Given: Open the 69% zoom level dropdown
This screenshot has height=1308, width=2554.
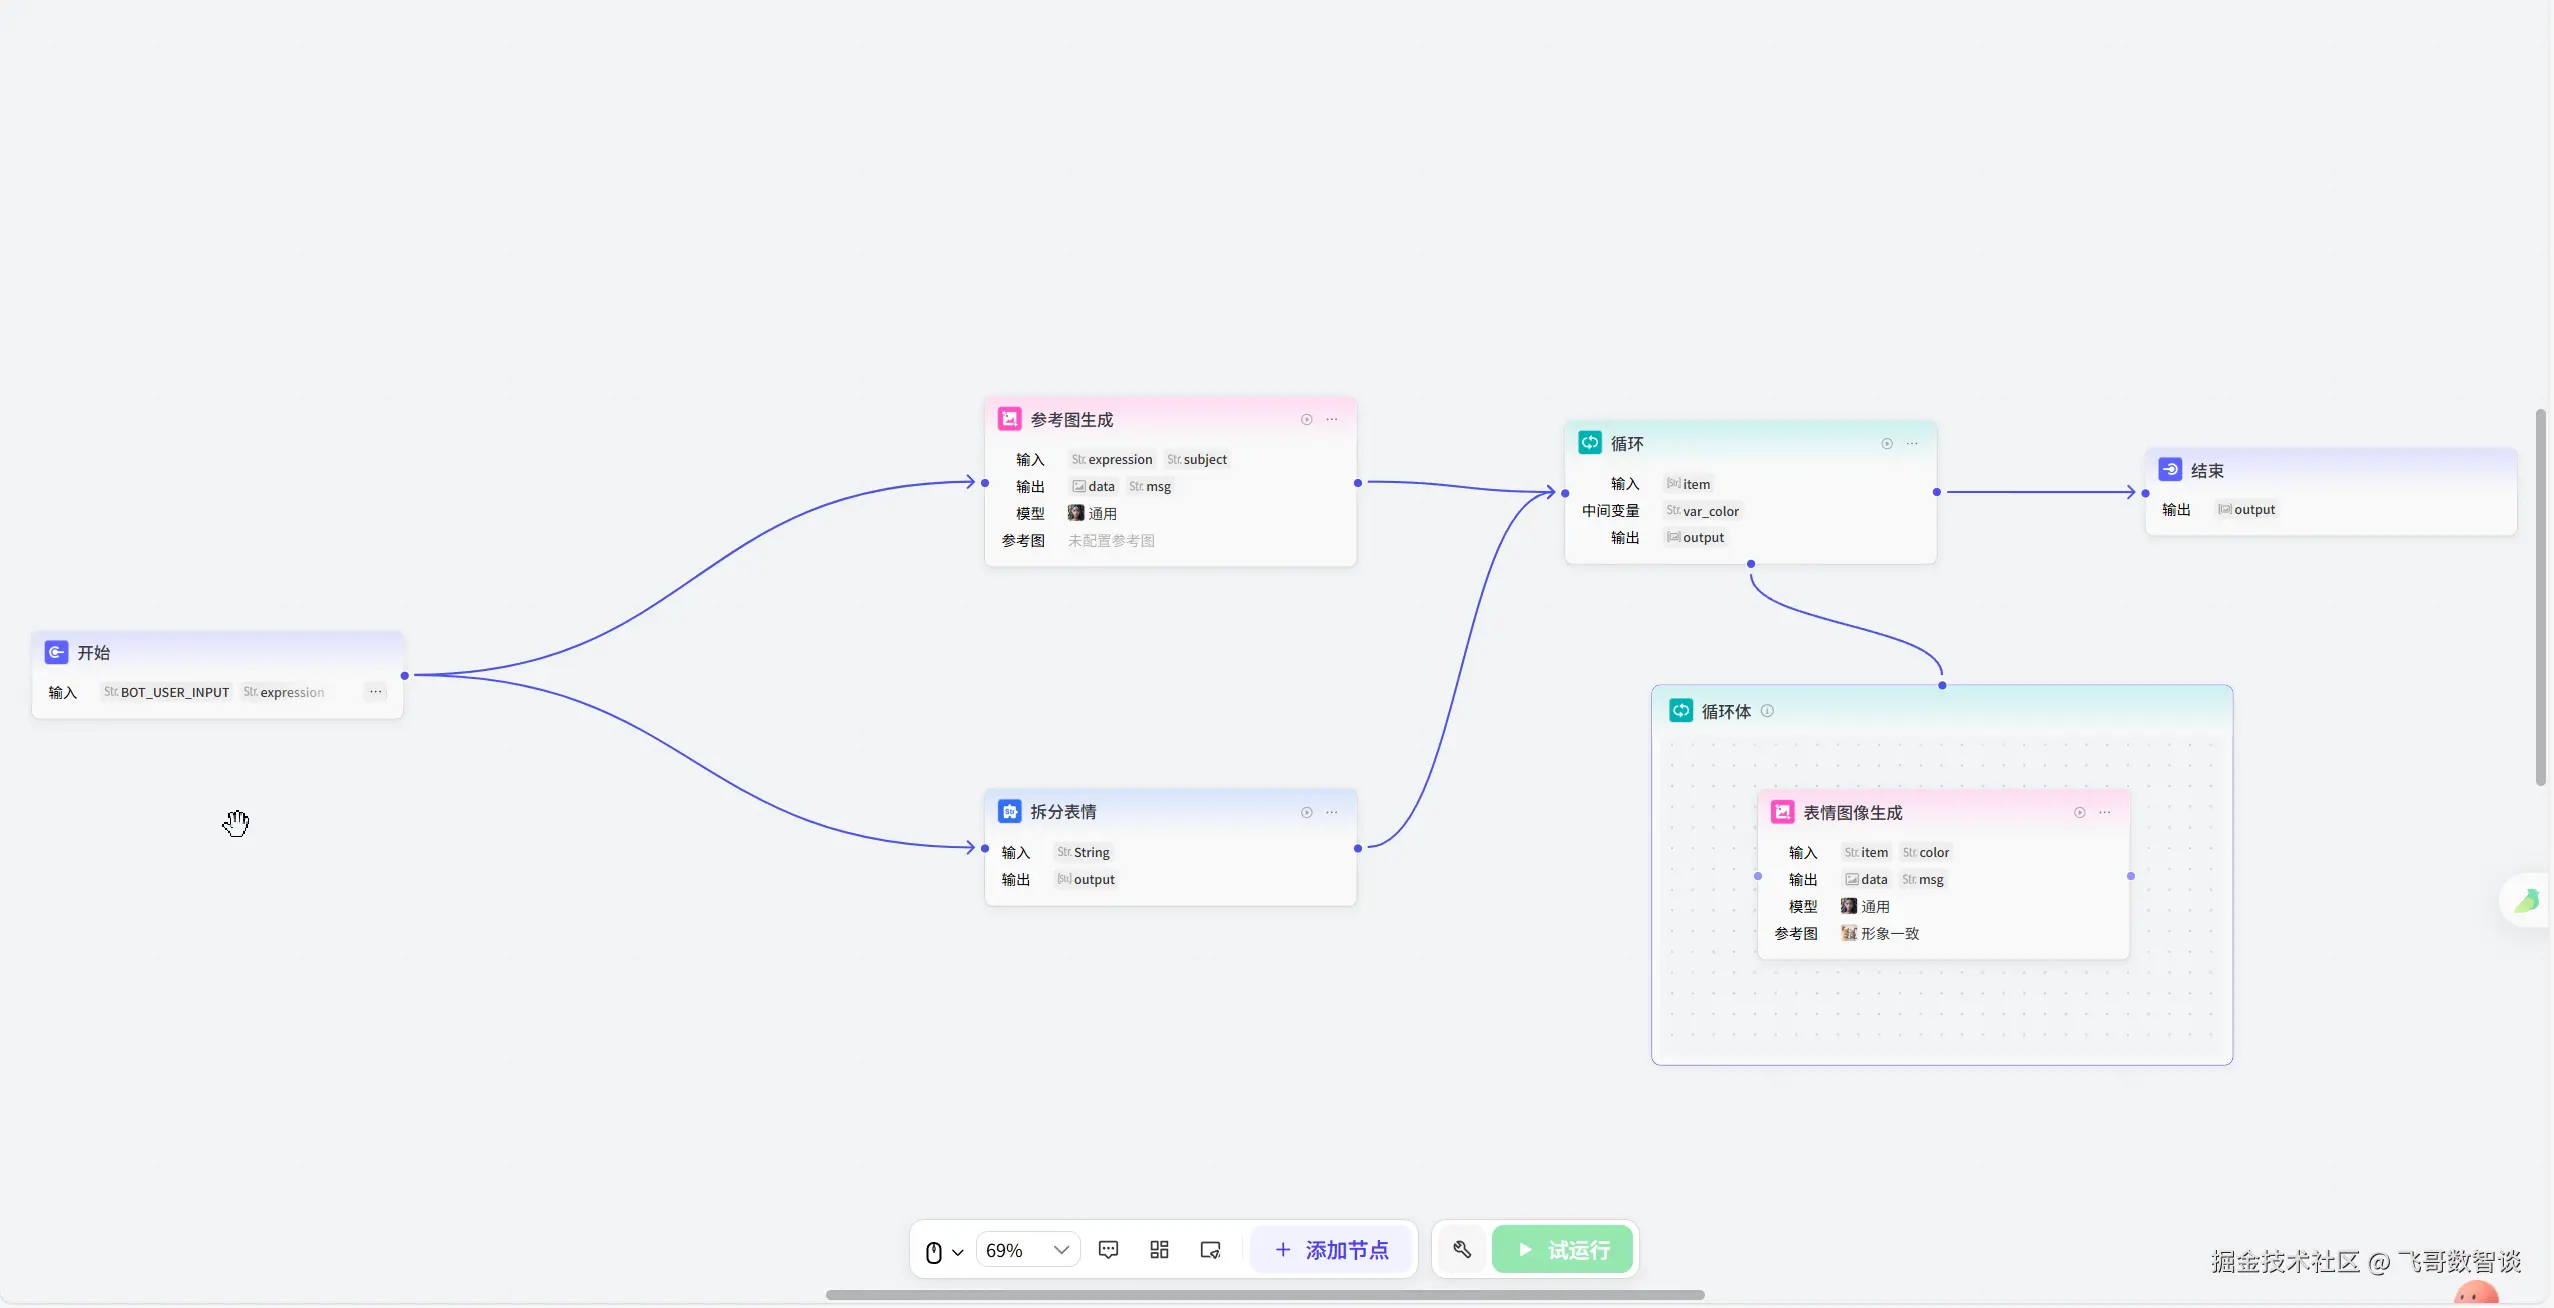Looking at the screenshot, I should tap(1027, 1250).
